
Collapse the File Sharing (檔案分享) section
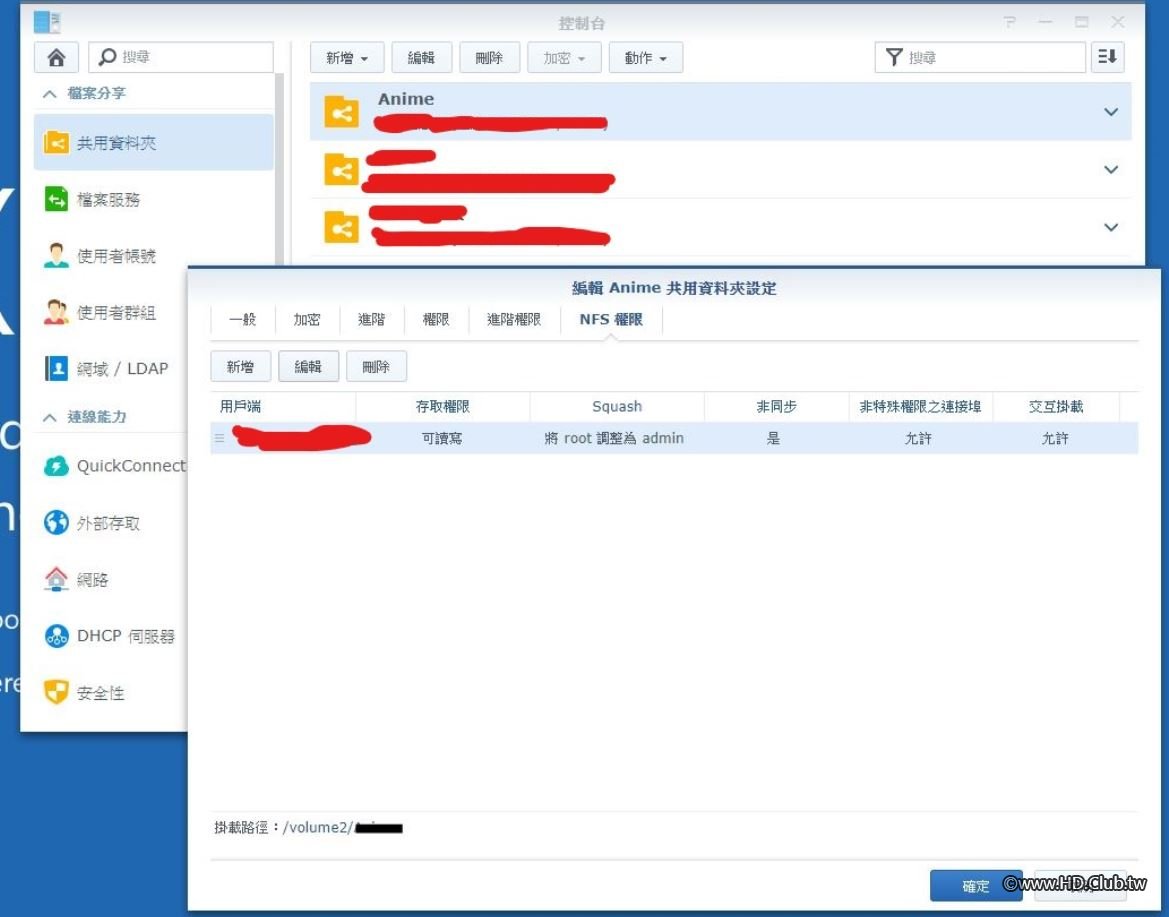pyautogui.click(x=50, y=94)
